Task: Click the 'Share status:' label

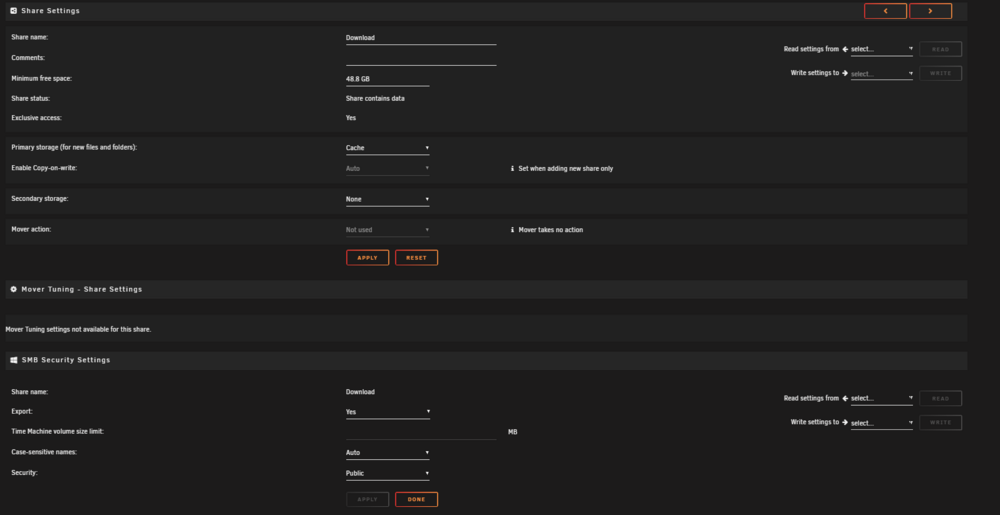Action: point(31,99)
